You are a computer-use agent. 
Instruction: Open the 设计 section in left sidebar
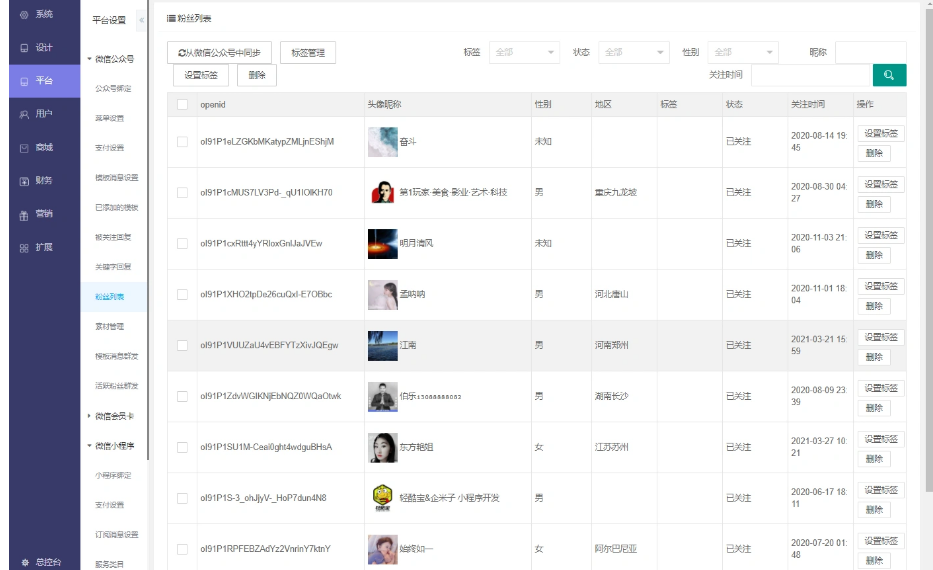pos(37,48)
